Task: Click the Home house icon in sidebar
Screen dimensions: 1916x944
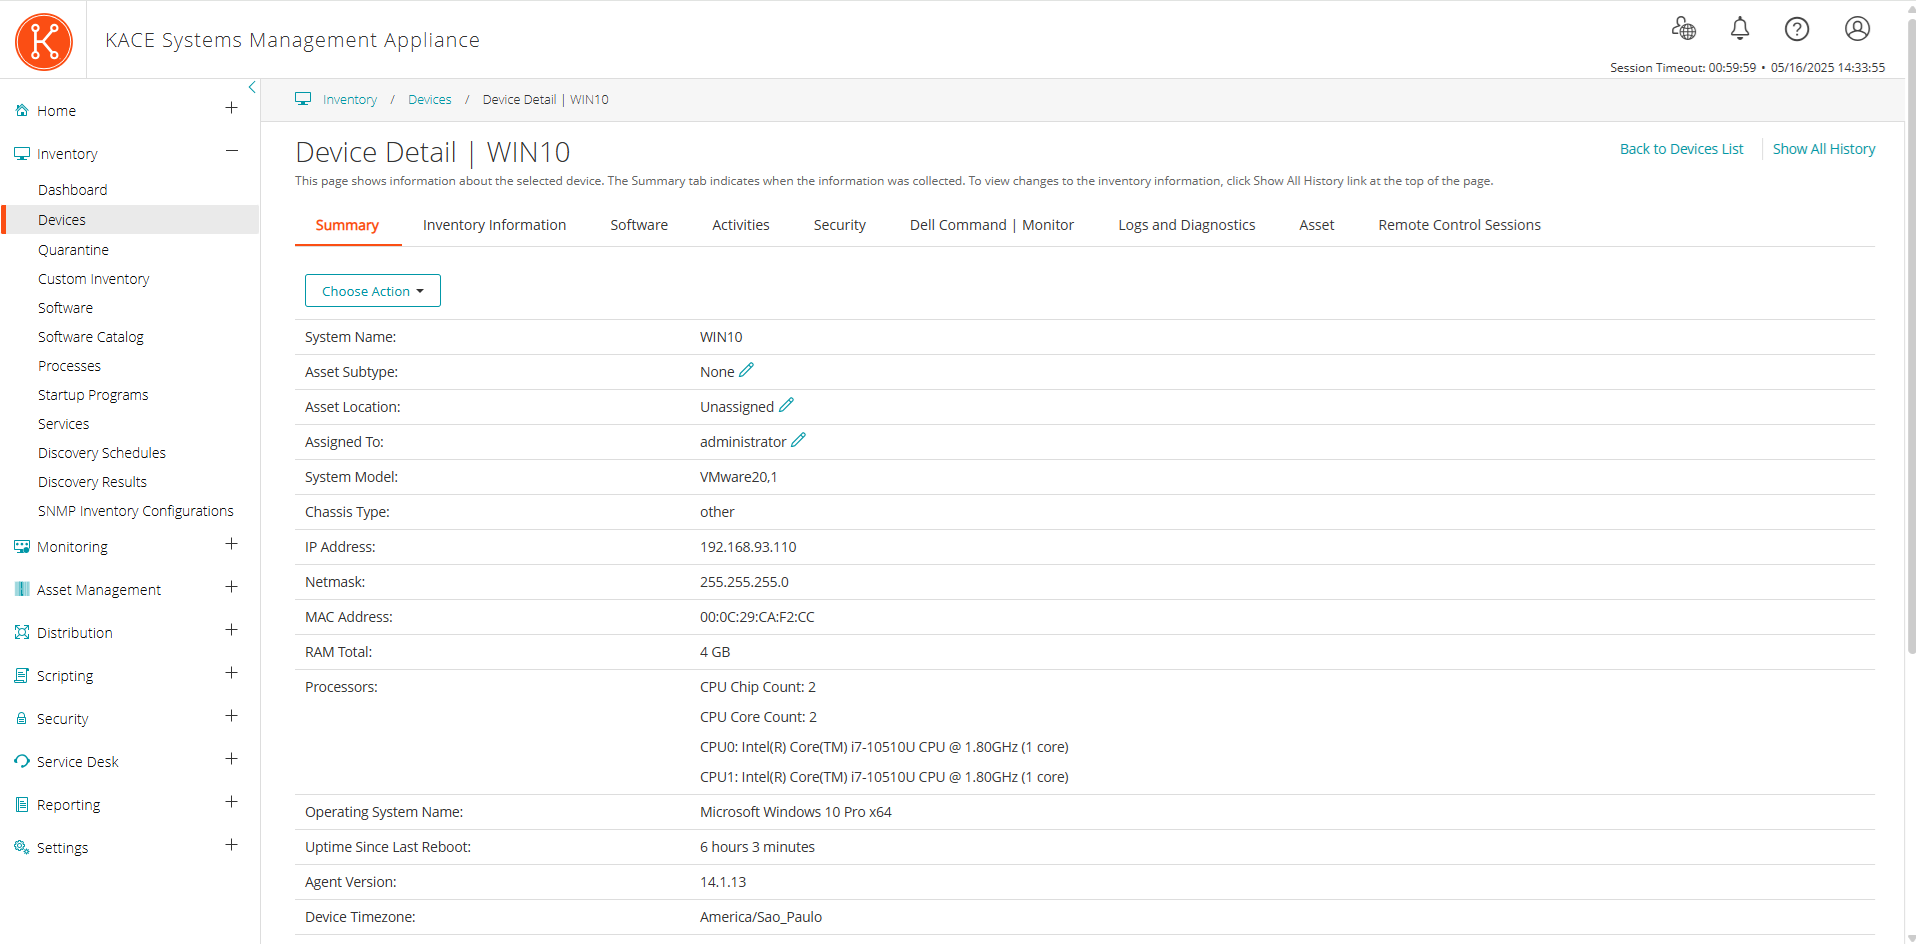Action: 22,111
